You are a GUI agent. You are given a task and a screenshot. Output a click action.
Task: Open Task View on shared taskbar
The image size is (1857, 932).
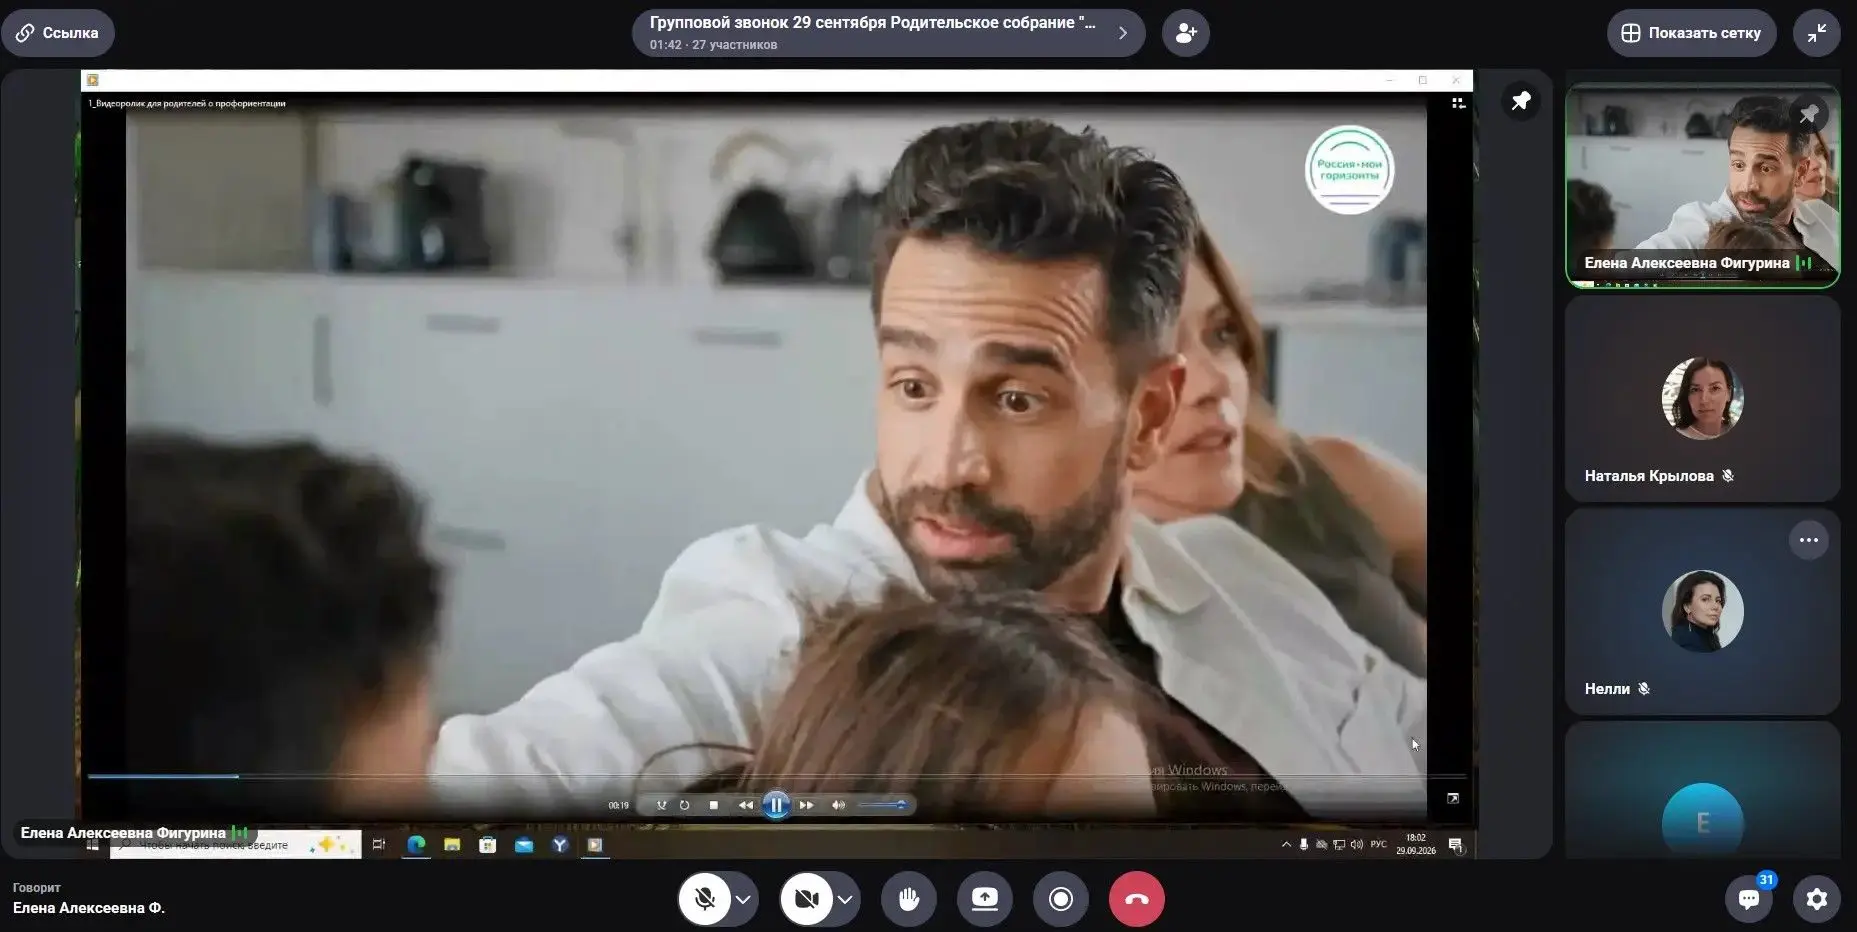pos(379,845)
